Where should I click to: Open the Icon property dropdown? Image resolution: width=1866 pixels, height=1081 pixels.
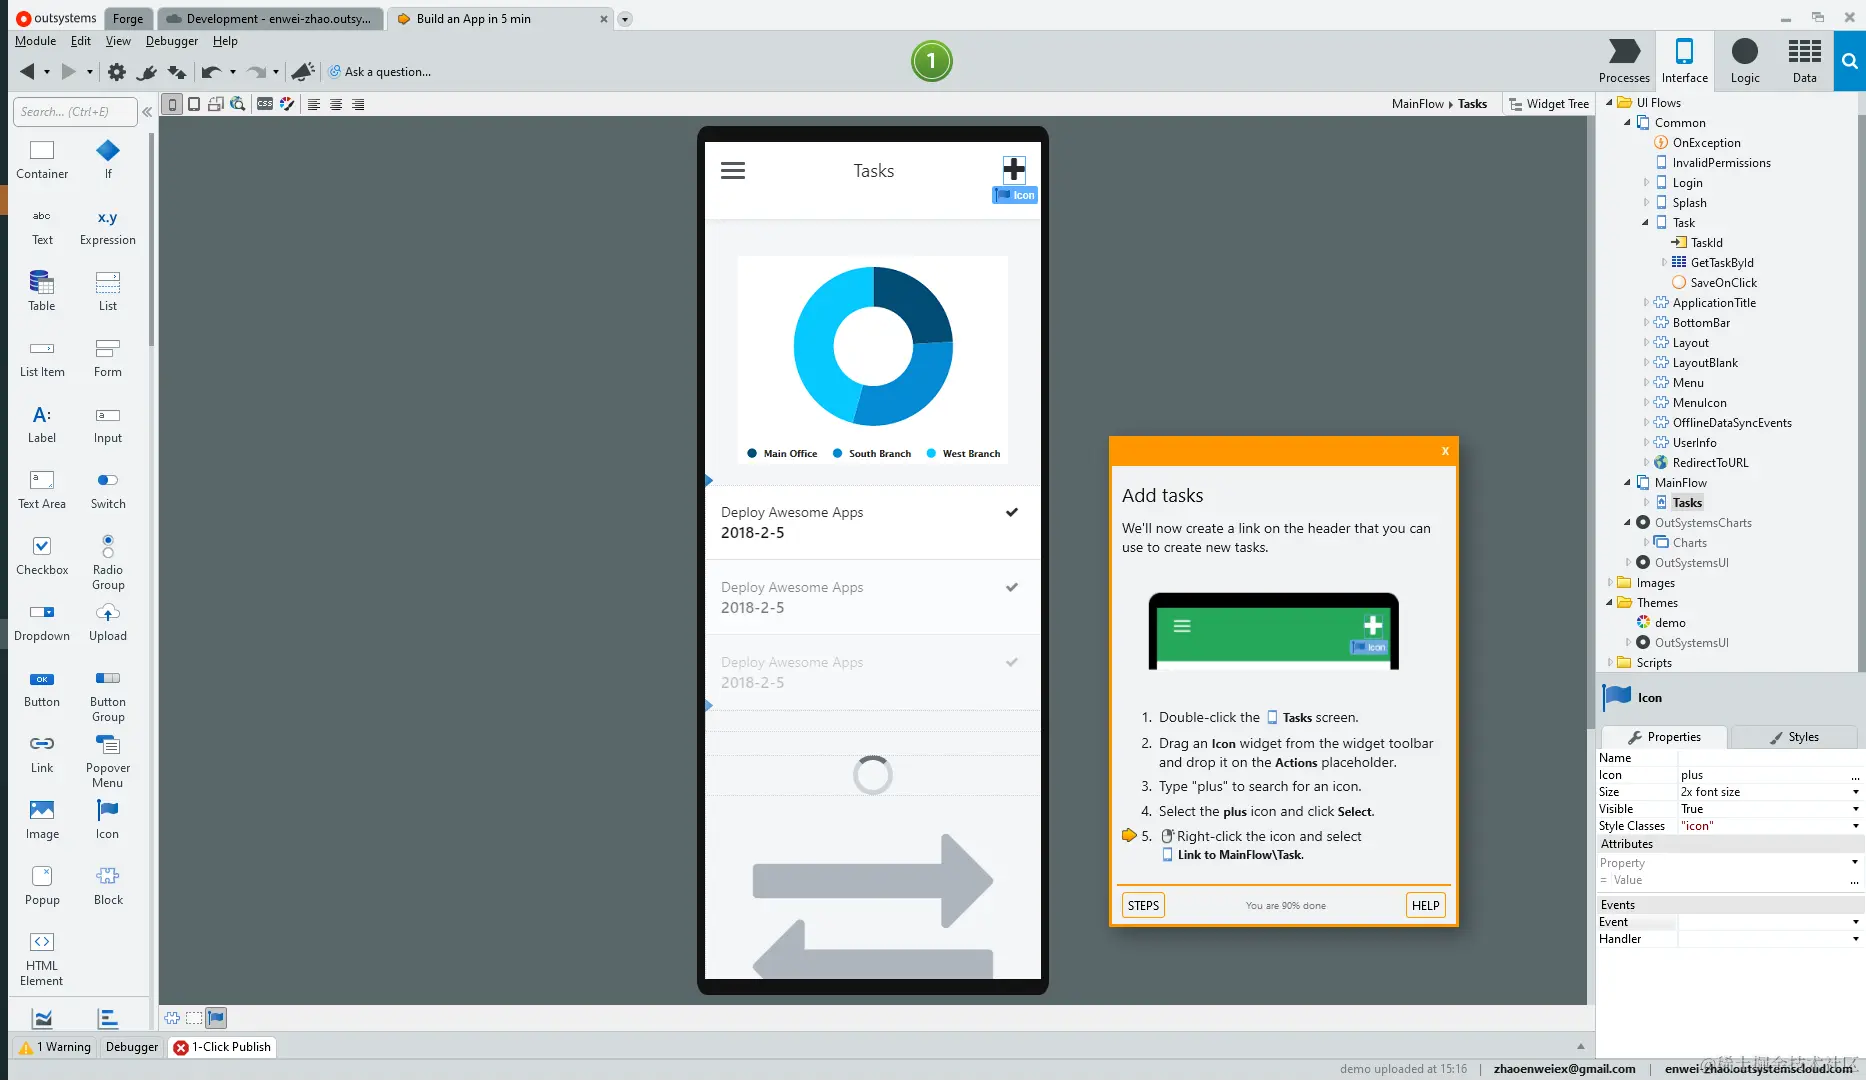tap(1856, 775)
